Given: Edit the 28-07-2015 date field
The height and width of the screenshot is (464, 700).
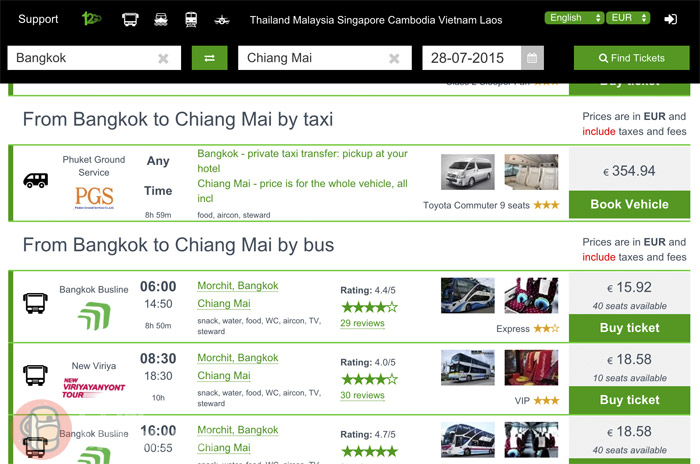Looking at the screenshot, I should [x=471, y=58].
